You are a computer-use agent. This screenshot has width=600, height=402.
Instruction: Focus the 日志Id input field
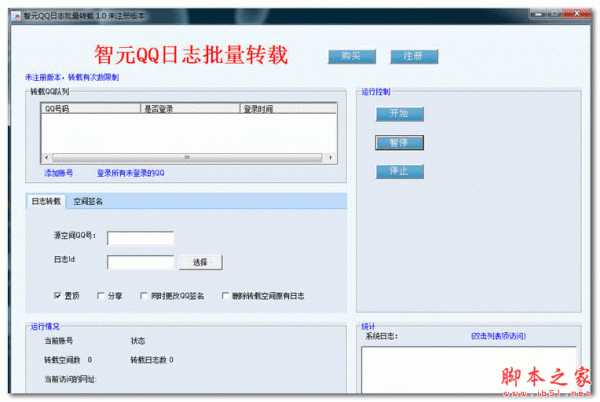point(140,262)
